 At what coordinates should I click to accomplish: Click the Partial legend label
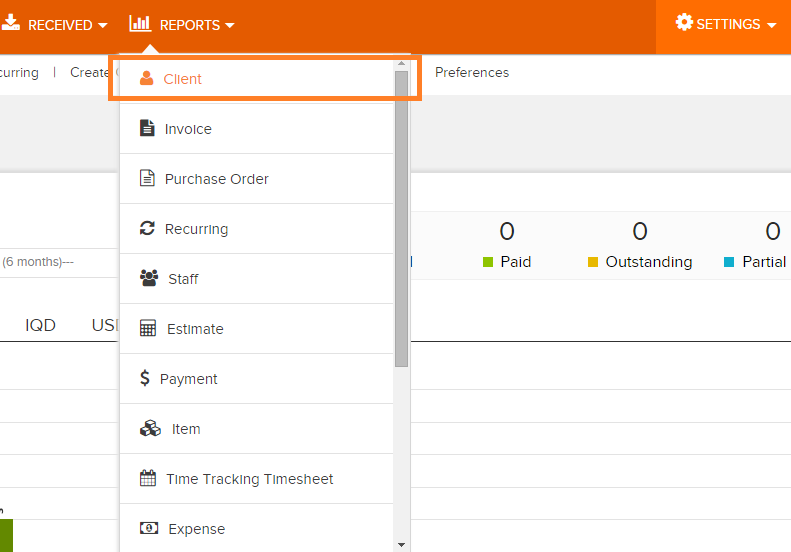(764, 262)
